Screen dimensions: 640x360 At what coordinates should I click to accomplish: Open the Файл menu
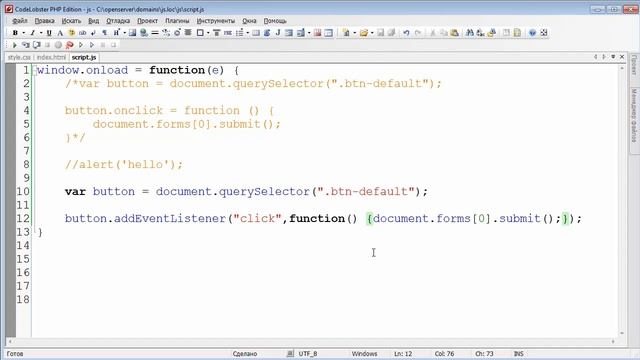tap(20, 21)
